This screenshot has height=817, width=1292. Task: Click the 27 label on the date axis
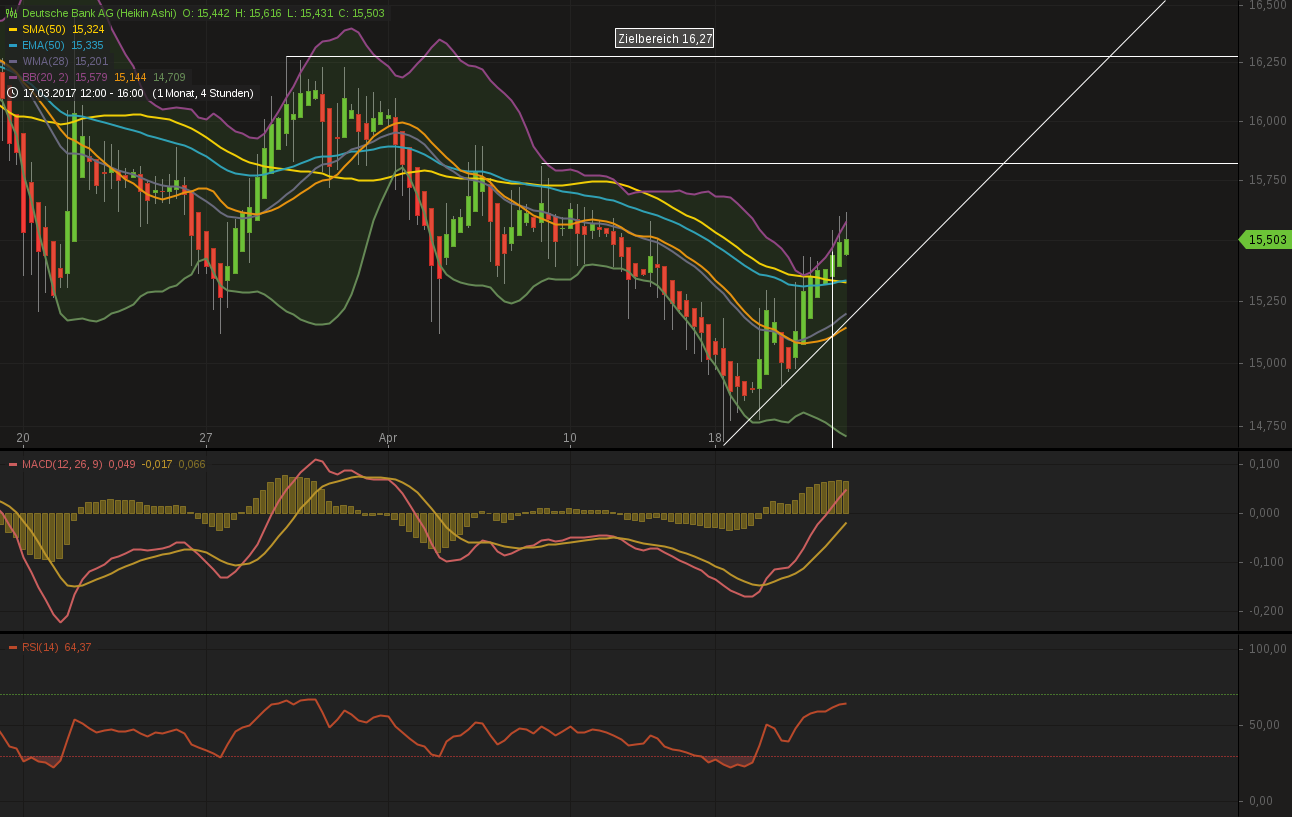206,438
